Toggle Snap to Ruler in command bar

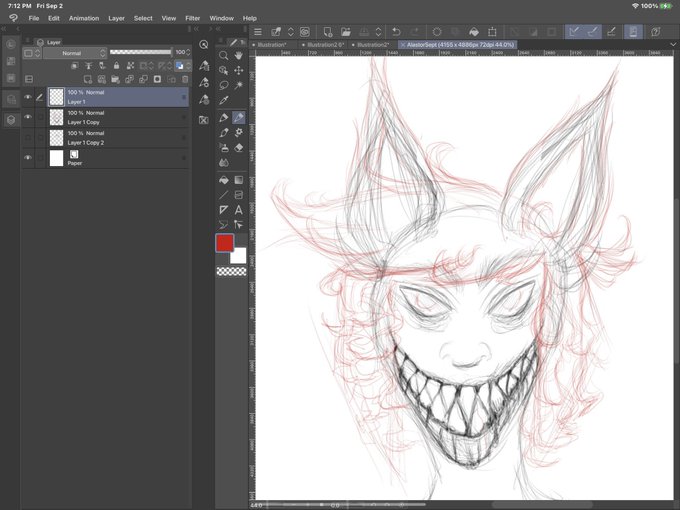574,32
